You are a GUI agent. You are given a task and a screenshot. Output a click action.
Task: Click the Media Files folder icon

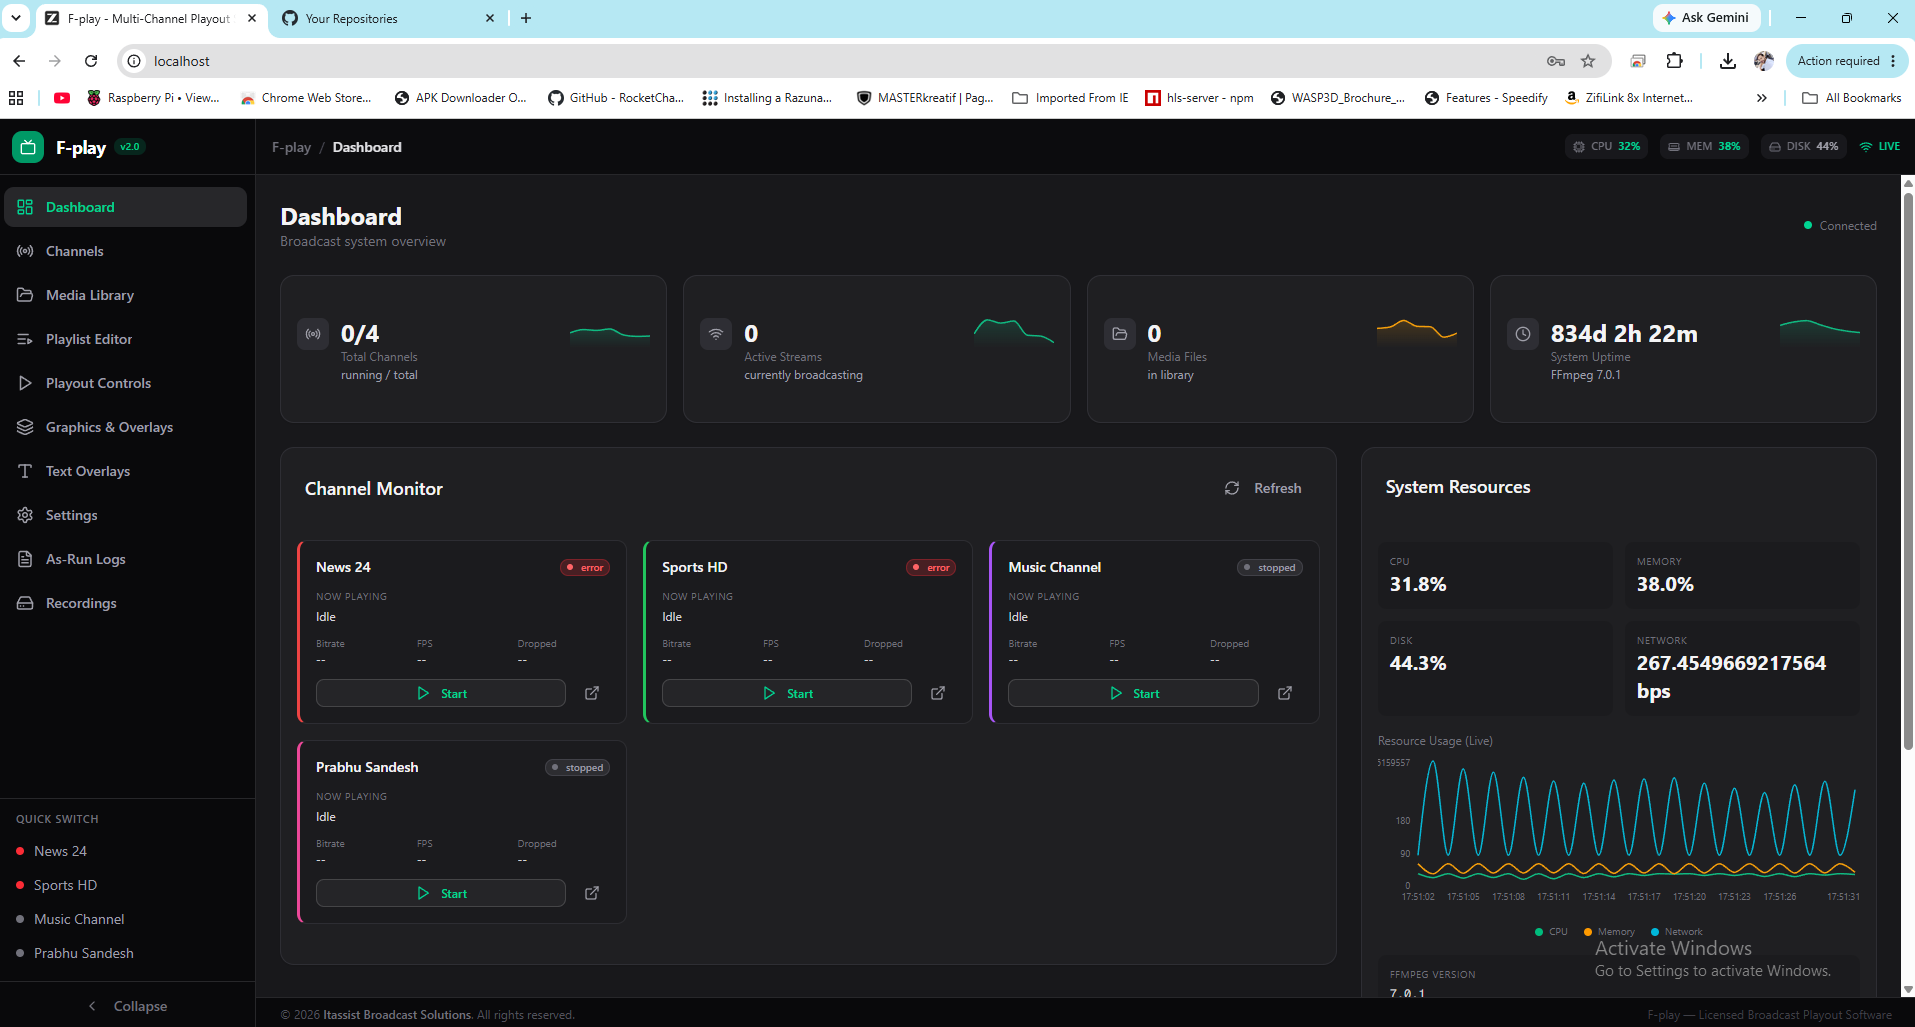[x=1120, y=334]
